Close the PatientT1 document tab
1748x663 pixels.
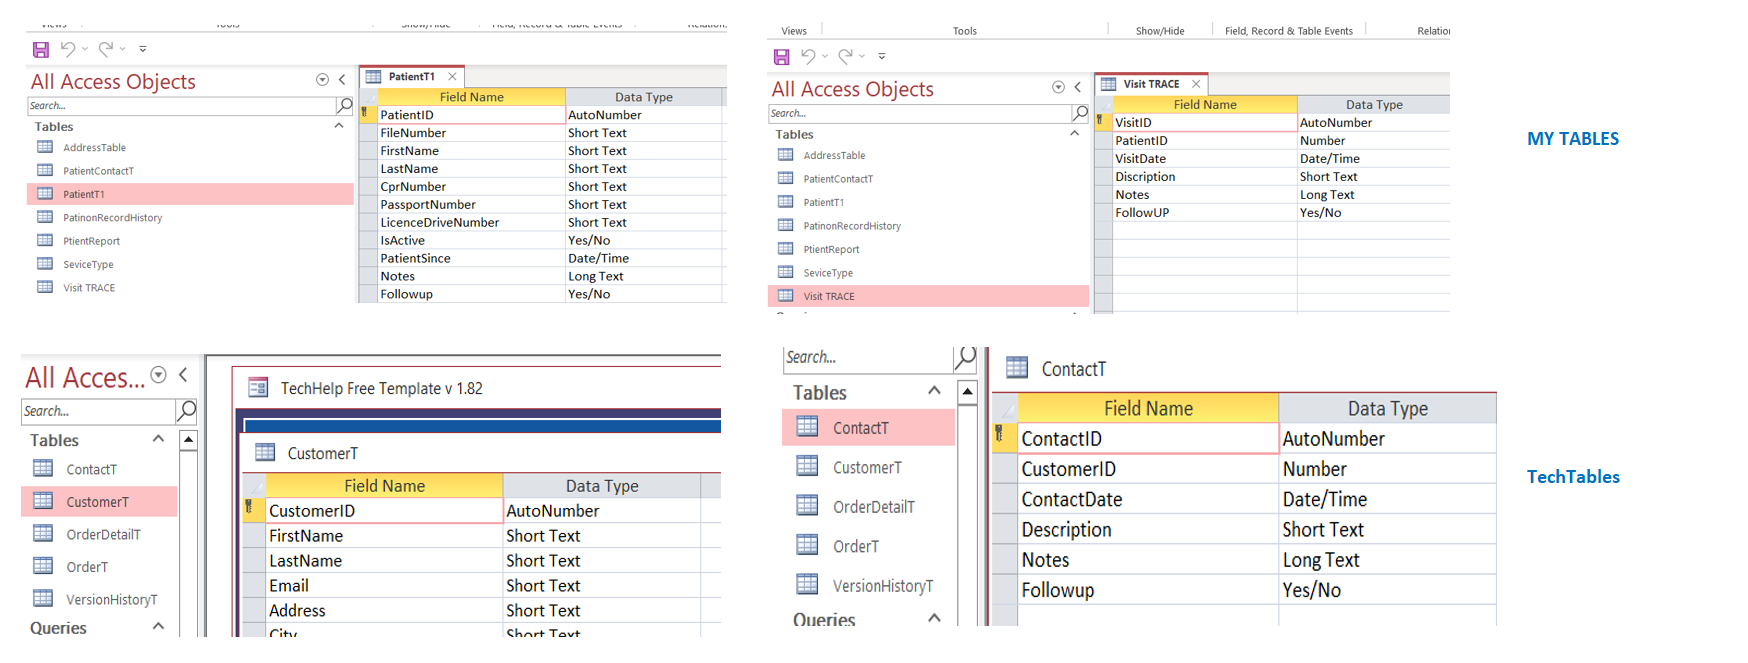452,76
